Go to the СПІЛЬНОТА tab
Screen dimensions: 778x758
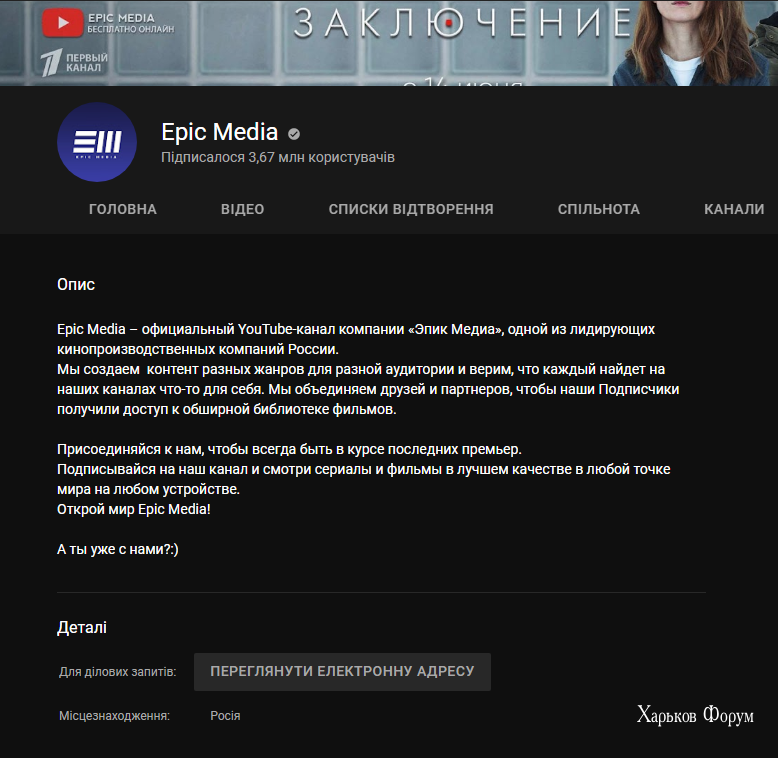tap(598, 209)
